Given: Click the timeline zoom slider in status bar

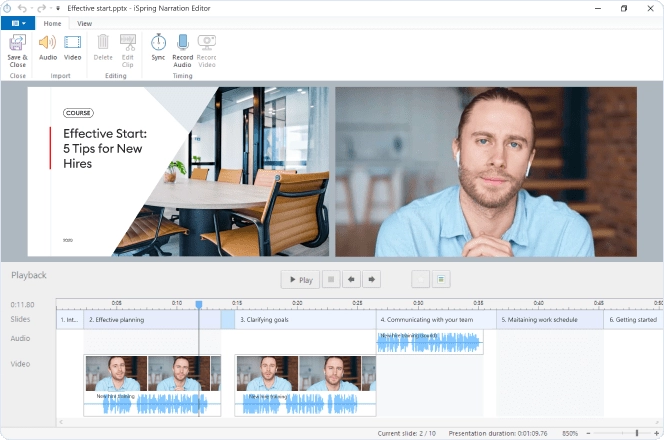Looking at the screenshot, I should [637, 433].
